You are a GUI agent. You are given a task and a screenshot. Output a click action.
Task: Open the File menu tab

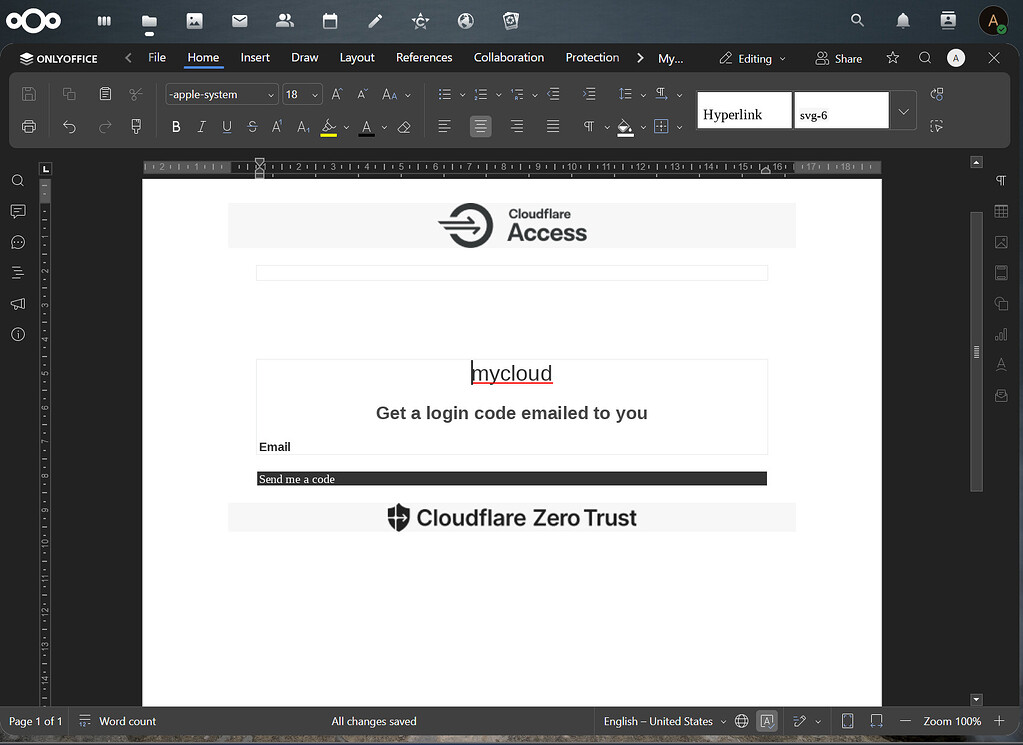pos(157,57)
